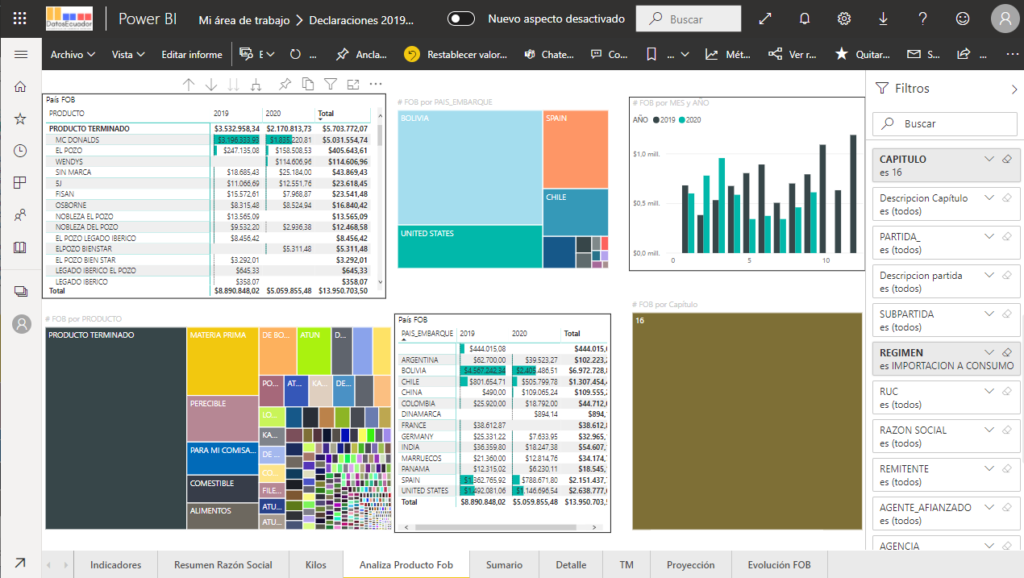Screen dimensions: 1024x578
Task: Switch to the Sumario tab
Action: click(x=504, y=564)
